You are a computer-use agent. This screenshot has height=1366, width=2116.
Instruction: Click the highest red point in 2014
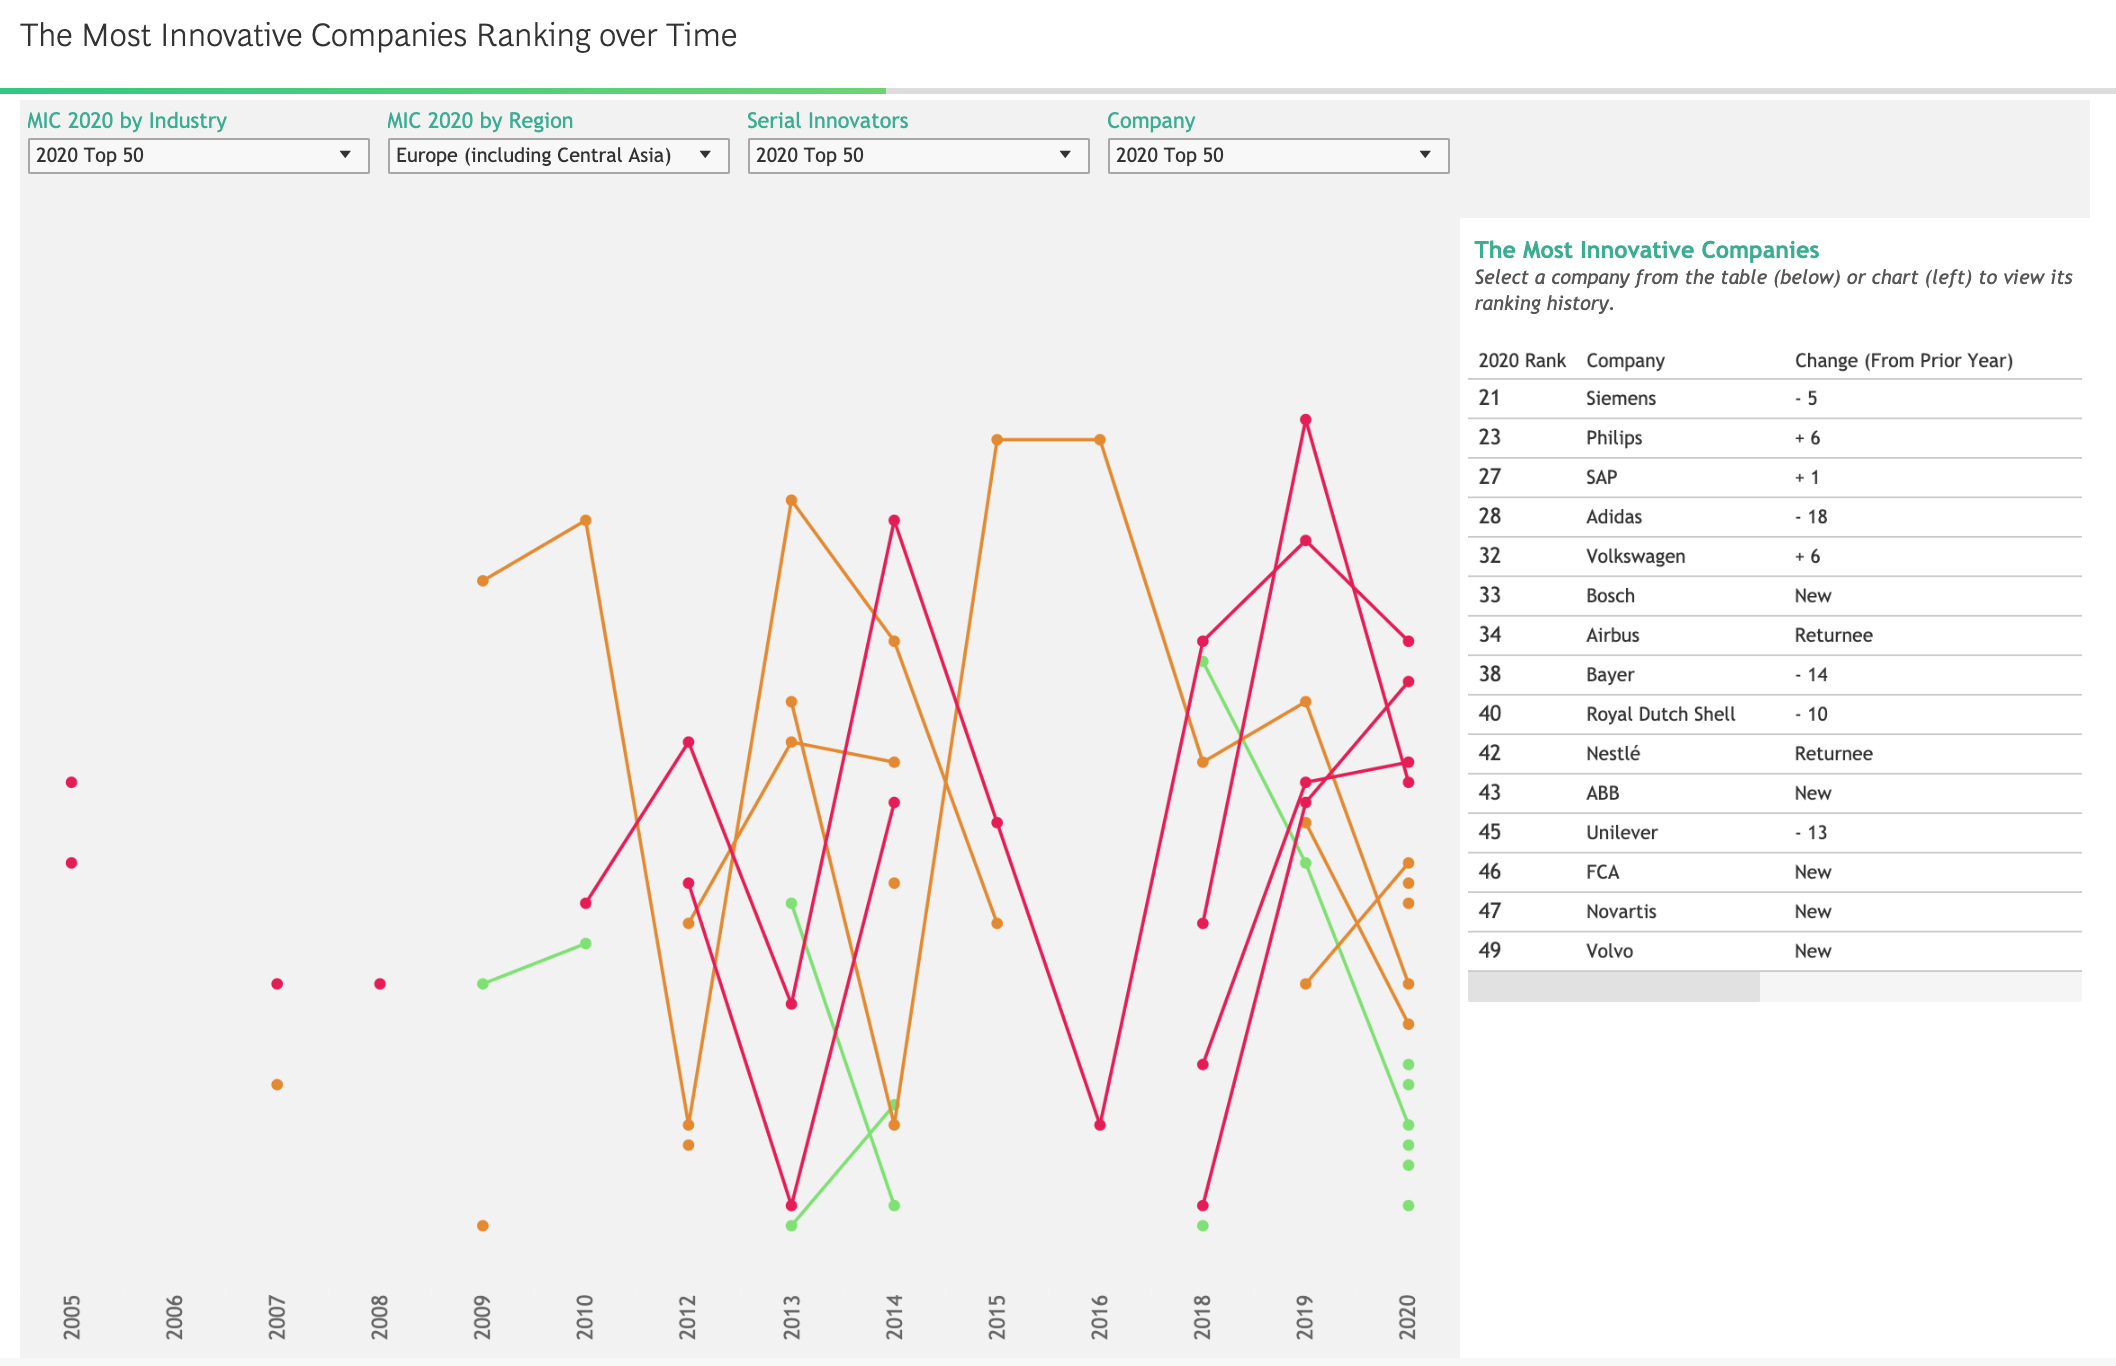(894, 521)
